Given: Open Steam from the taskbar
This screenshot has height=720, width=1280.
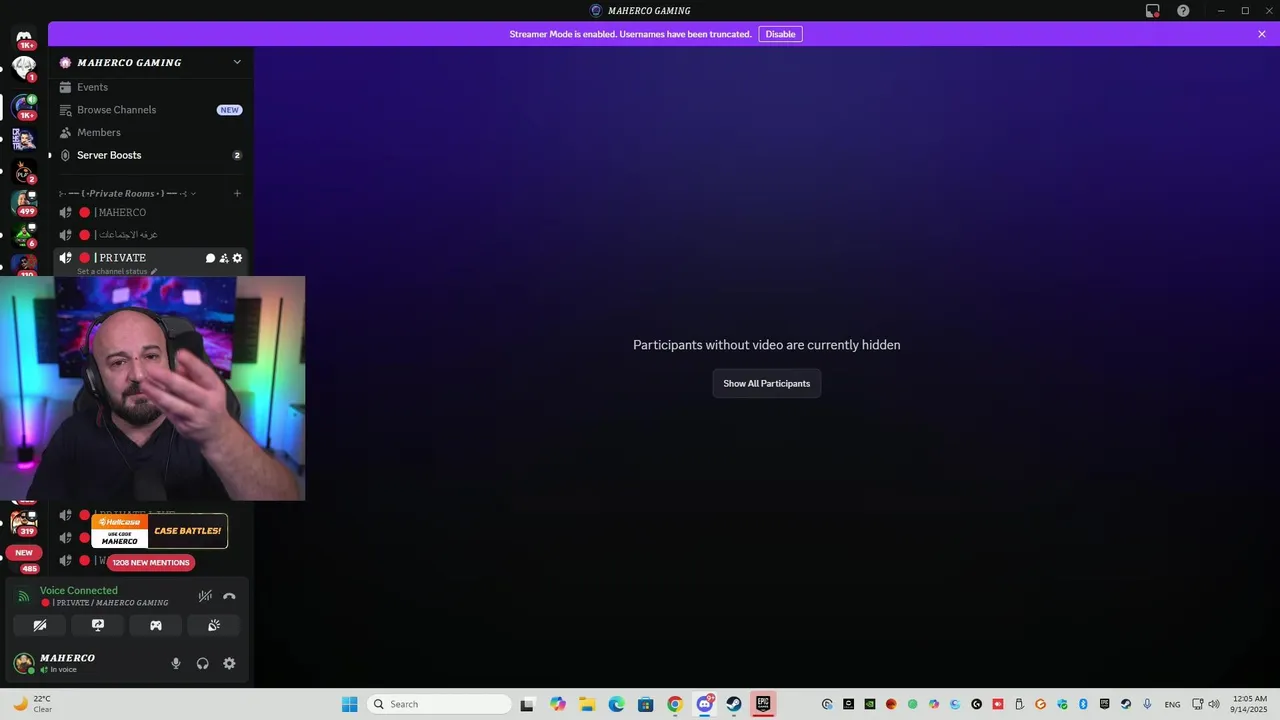Looking at the screenshot, I should 734,704.
